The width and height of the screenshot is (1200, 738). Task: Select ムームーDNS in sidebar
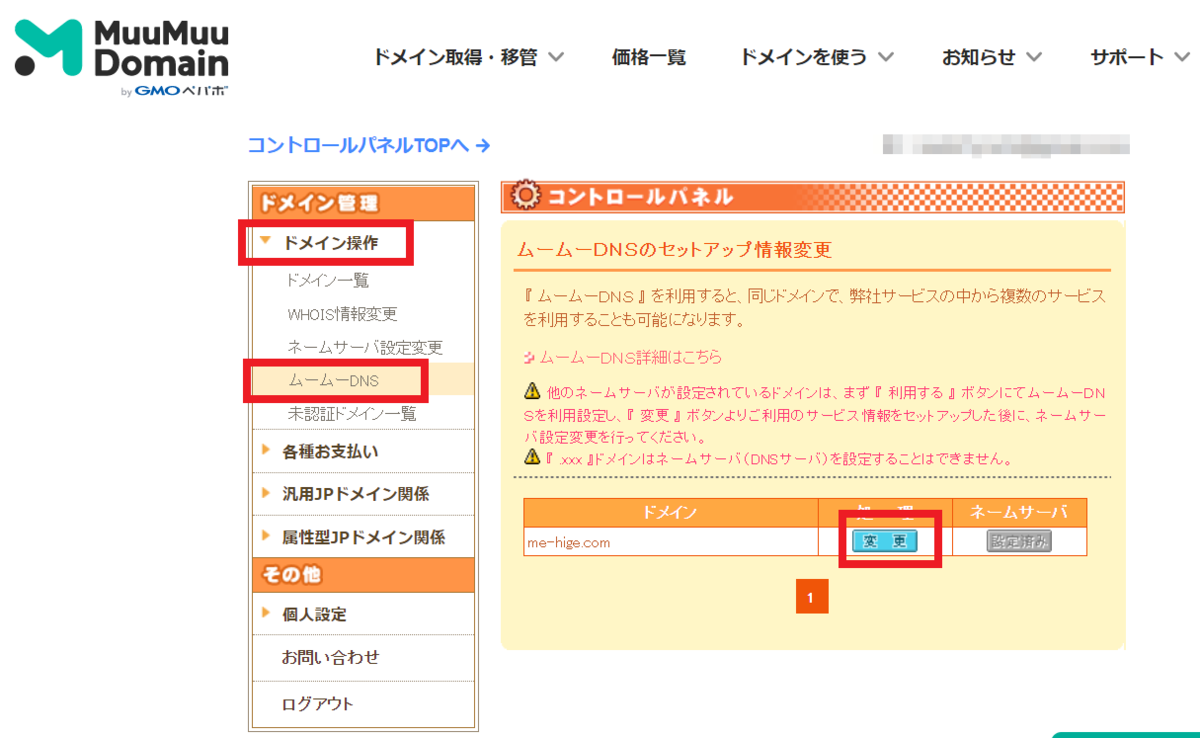[334, 381]
